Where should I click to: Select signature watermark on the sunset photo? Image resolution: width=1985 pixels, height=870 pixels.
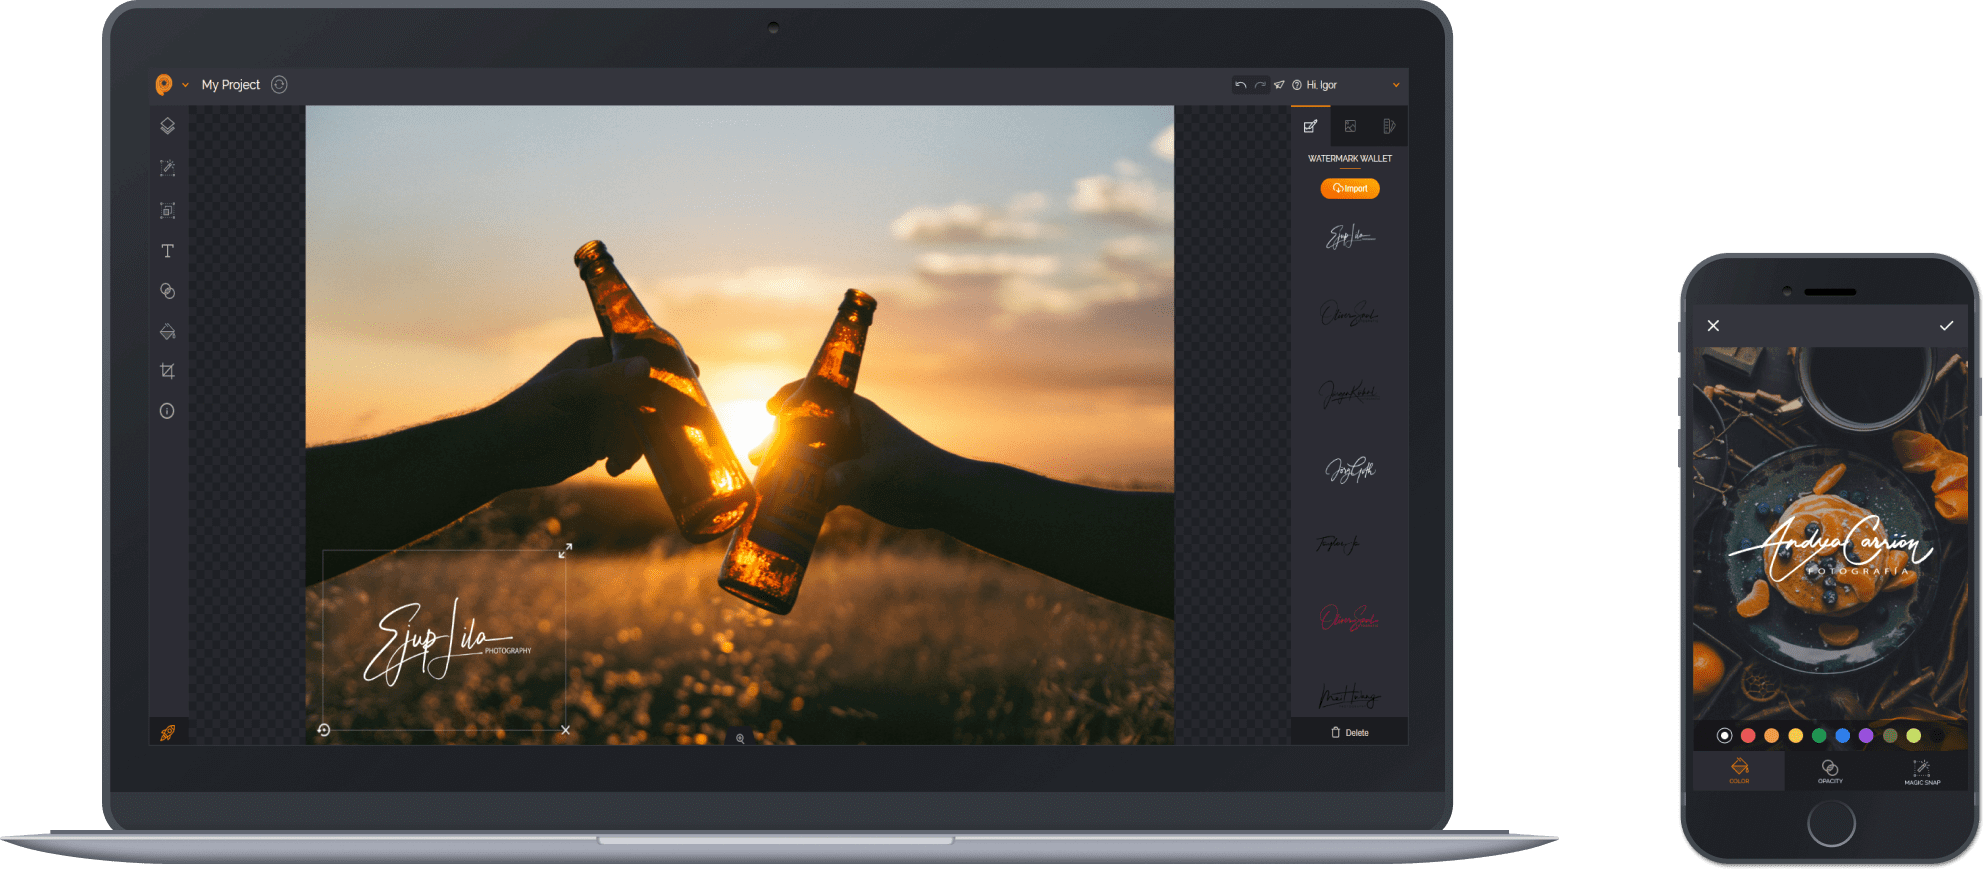[x=446, y=642]
